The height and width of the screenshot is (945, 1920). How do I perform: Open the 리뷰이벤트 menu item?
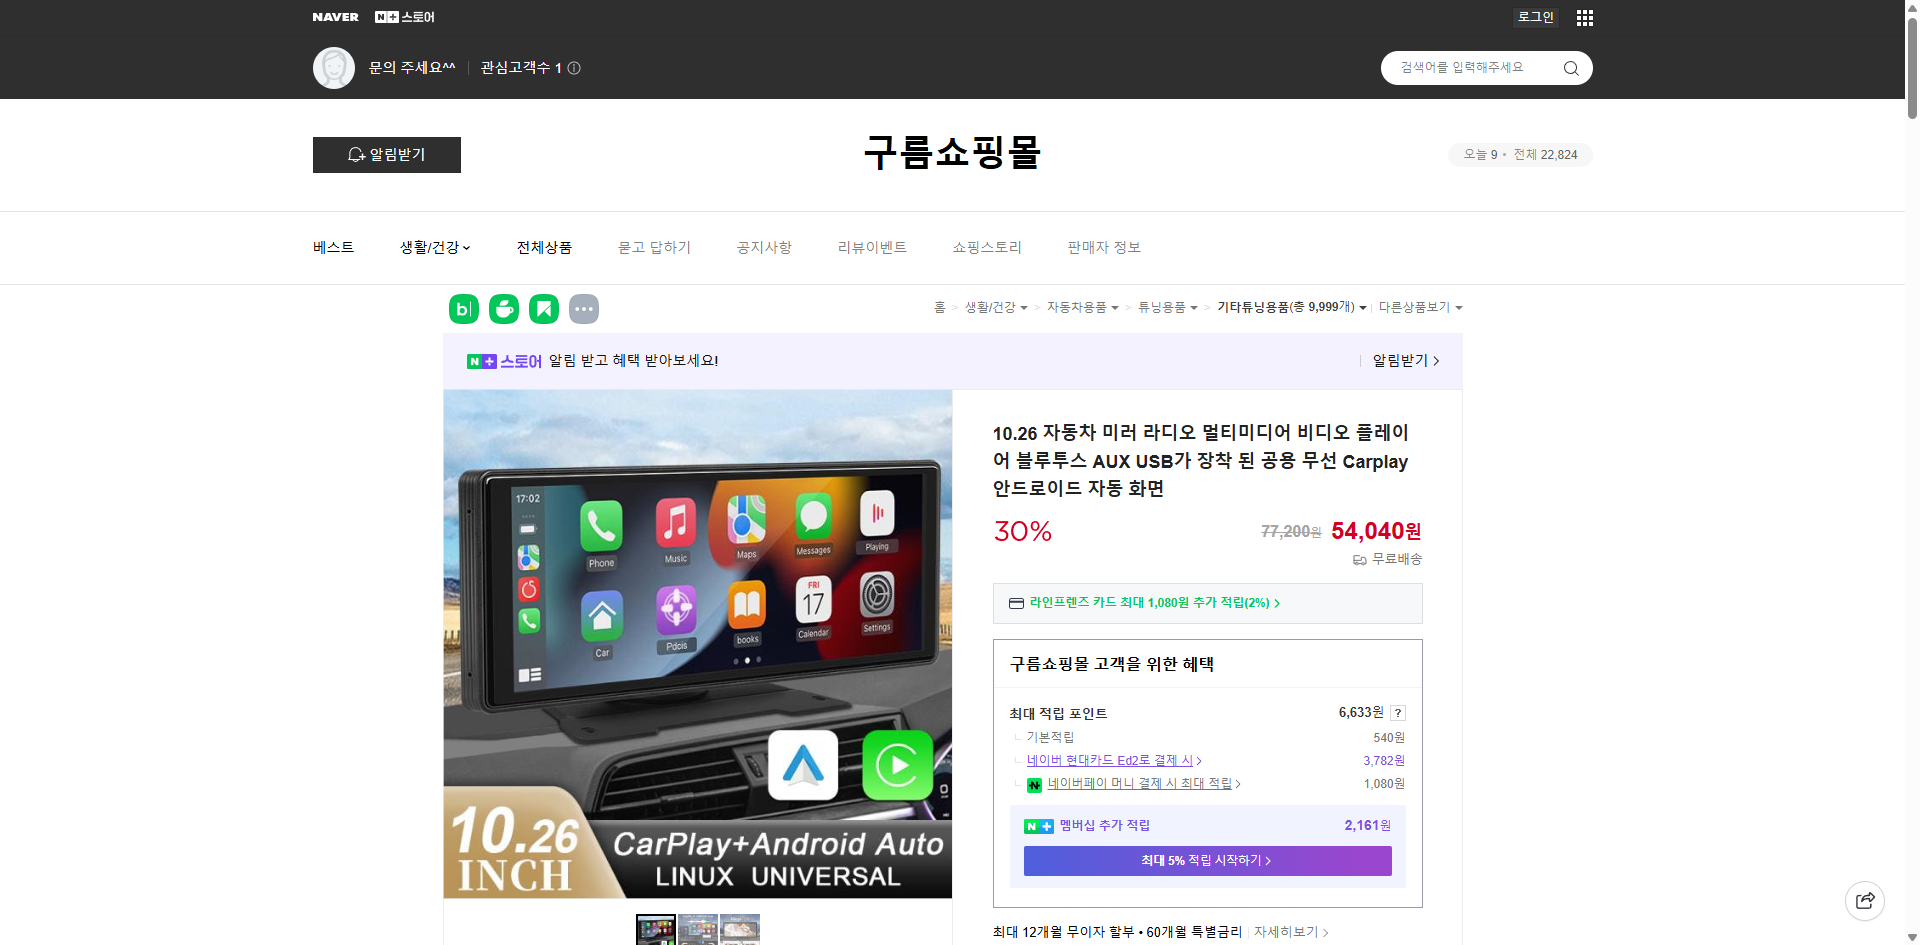[872, 247]
